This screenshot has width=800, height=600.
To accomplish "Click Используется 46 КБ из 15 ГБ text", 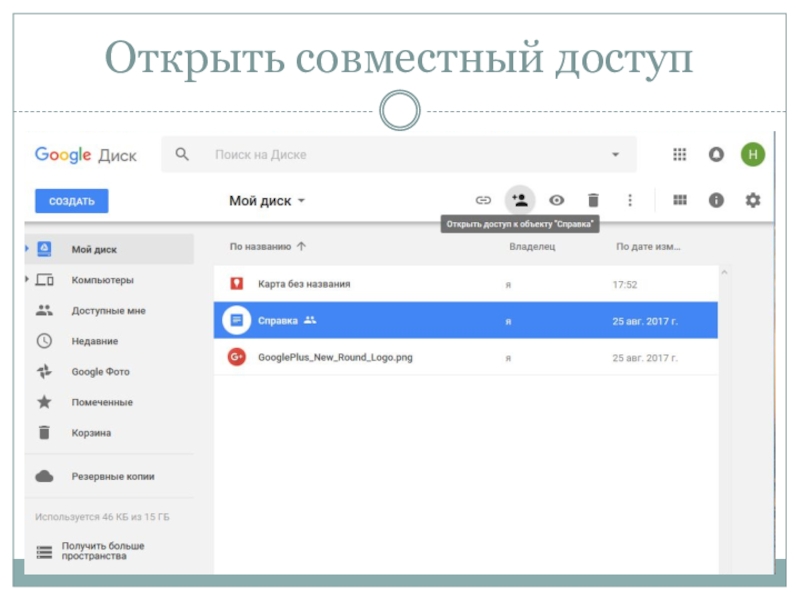I will pyautogui.click(x=102, y=516).
